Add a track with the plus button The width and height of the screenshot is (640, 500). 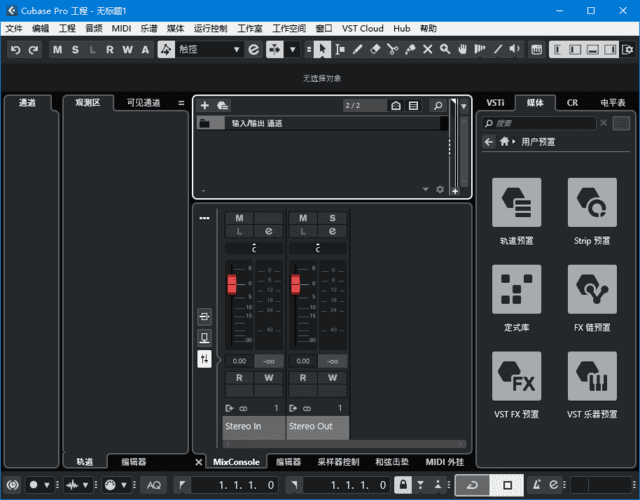[x=204, y=106]
